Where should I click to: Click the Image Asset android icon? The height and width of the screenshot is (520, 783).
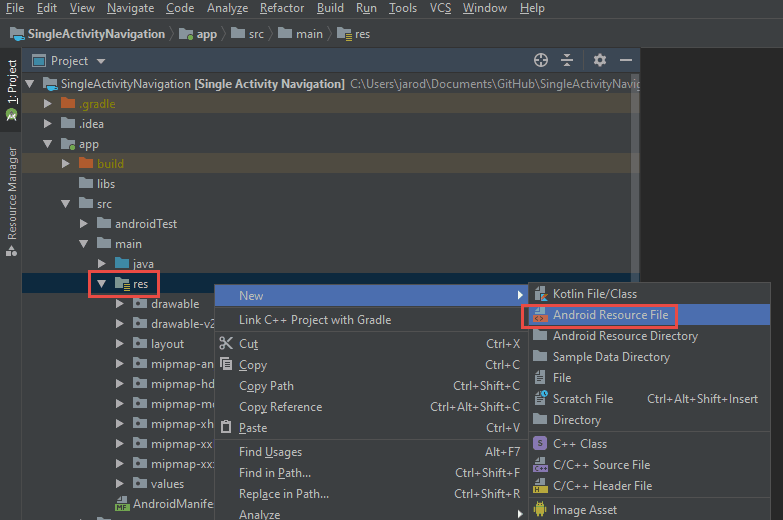tap(541, 510)
